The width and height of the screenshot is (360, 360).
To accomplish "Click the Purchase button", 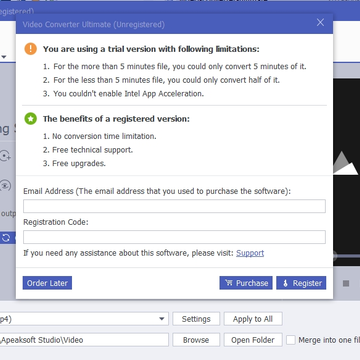I will (246, 283).
